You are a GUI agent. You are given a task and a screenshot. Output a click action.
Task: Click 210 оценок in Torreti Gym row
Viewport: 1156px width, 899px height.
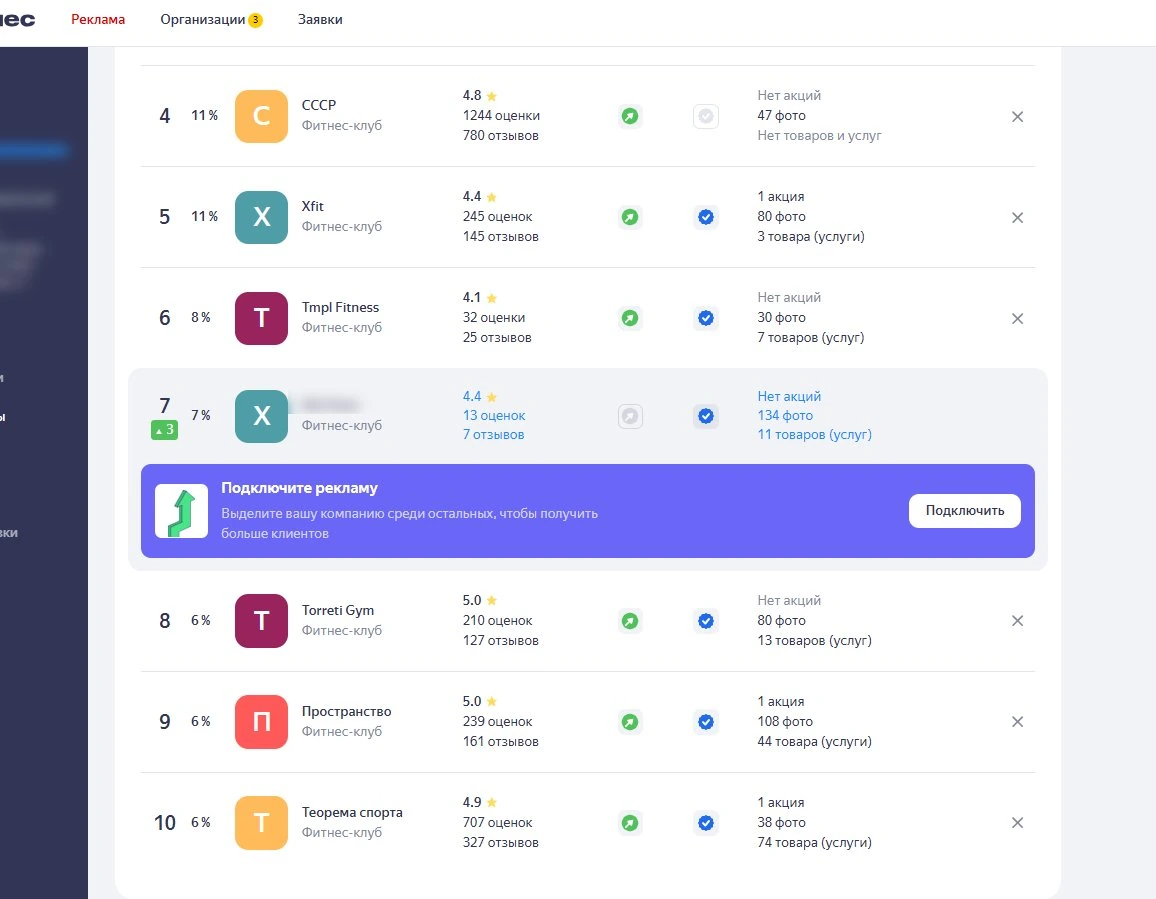(x=498, y=621)
